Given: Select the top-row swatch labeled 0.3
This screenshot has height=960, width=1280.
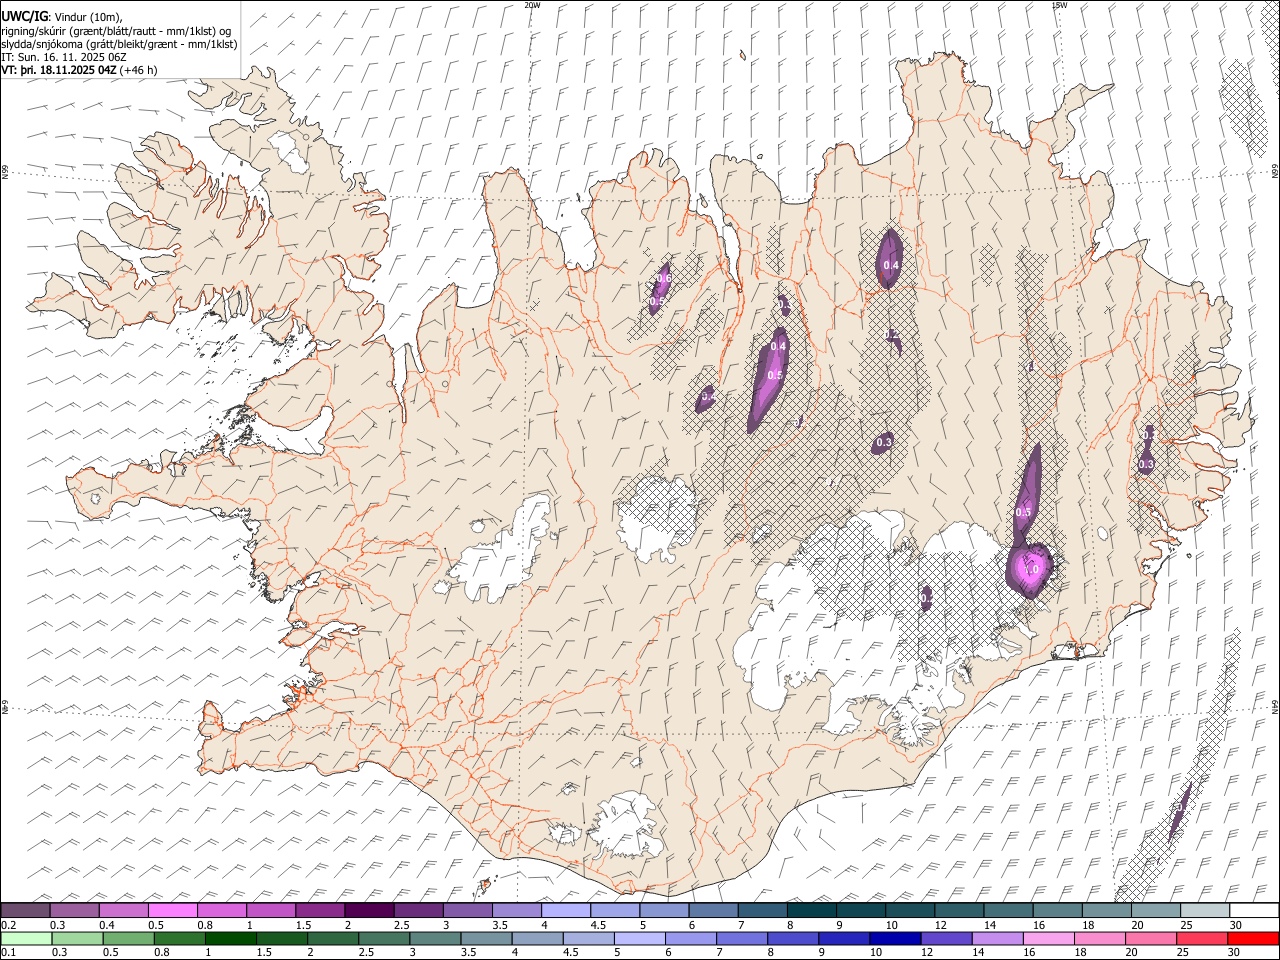Looking at the screenshot, I should tap(74, 911).
